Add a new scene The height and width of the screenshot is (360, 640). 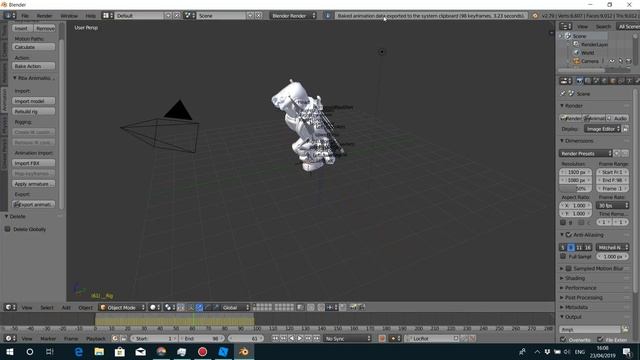pyautogui.click(x=250, y=16)
